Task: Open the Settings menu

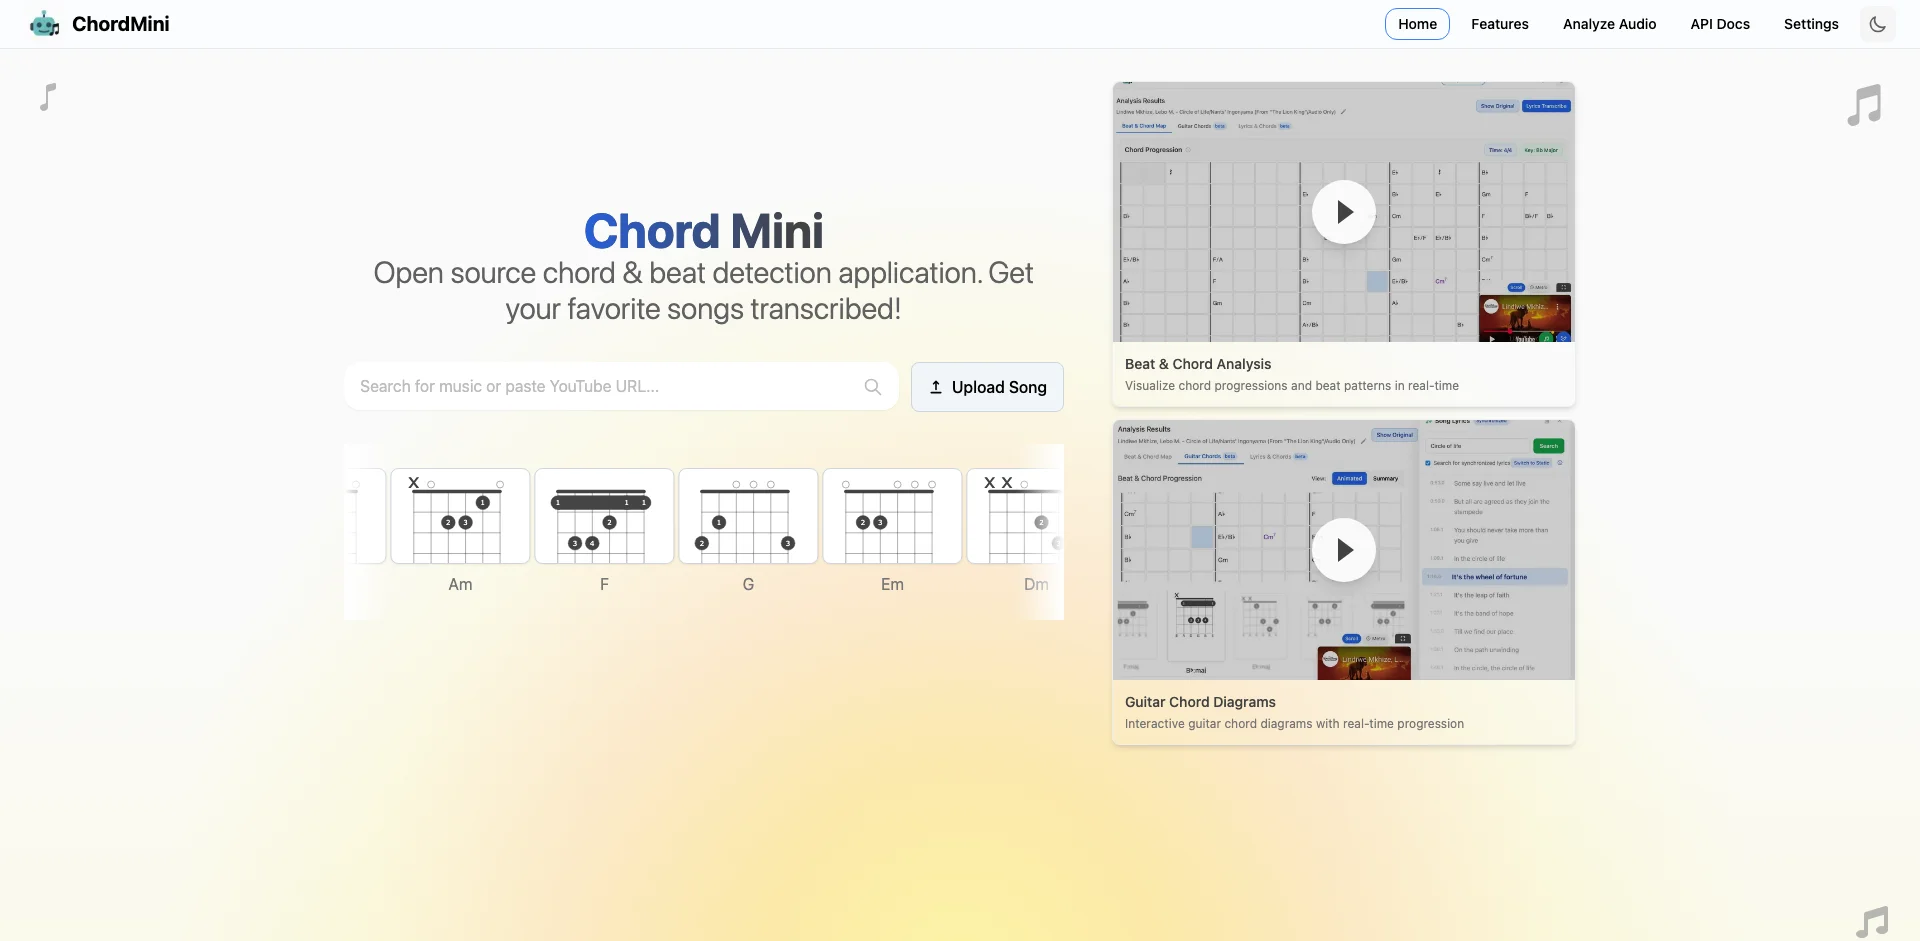Action: [x=1811, y=23]
